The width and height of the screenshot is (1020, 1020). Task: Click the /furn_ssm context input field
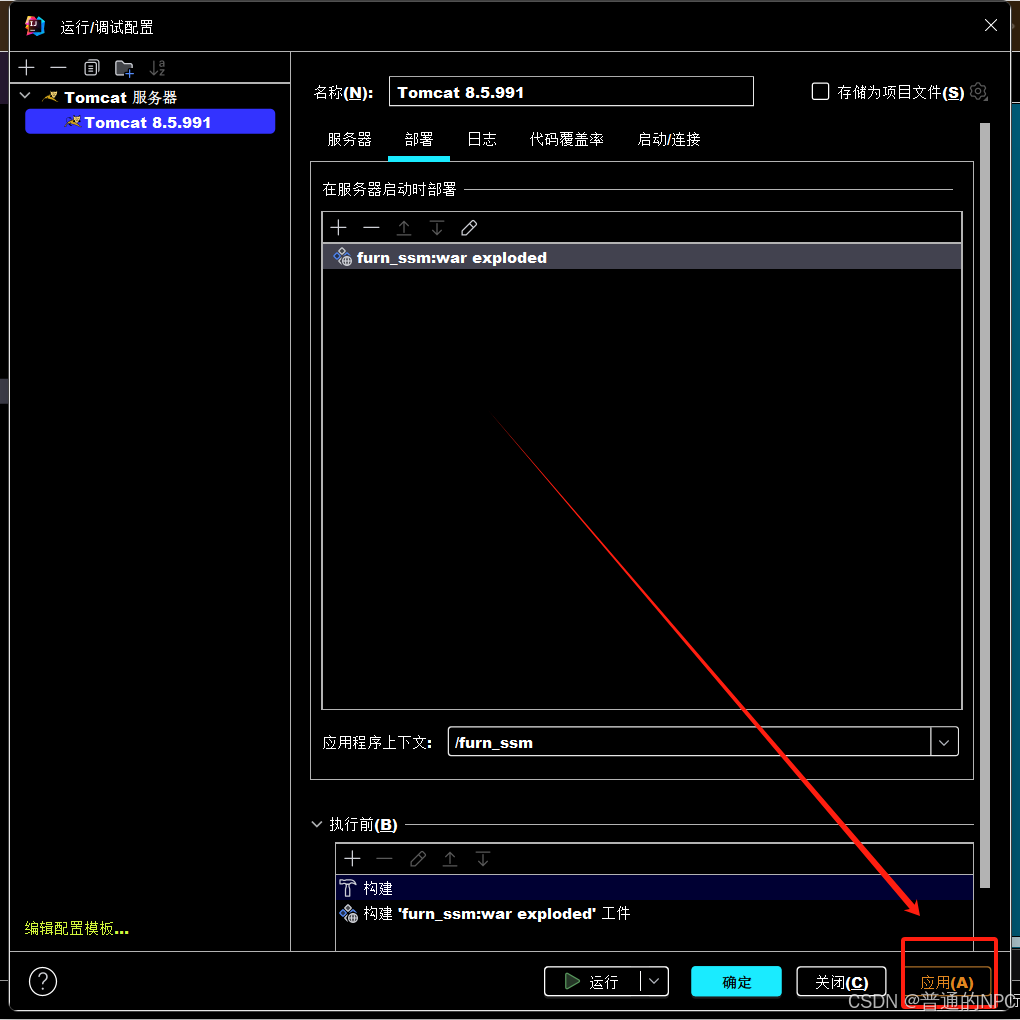point(690,742)
